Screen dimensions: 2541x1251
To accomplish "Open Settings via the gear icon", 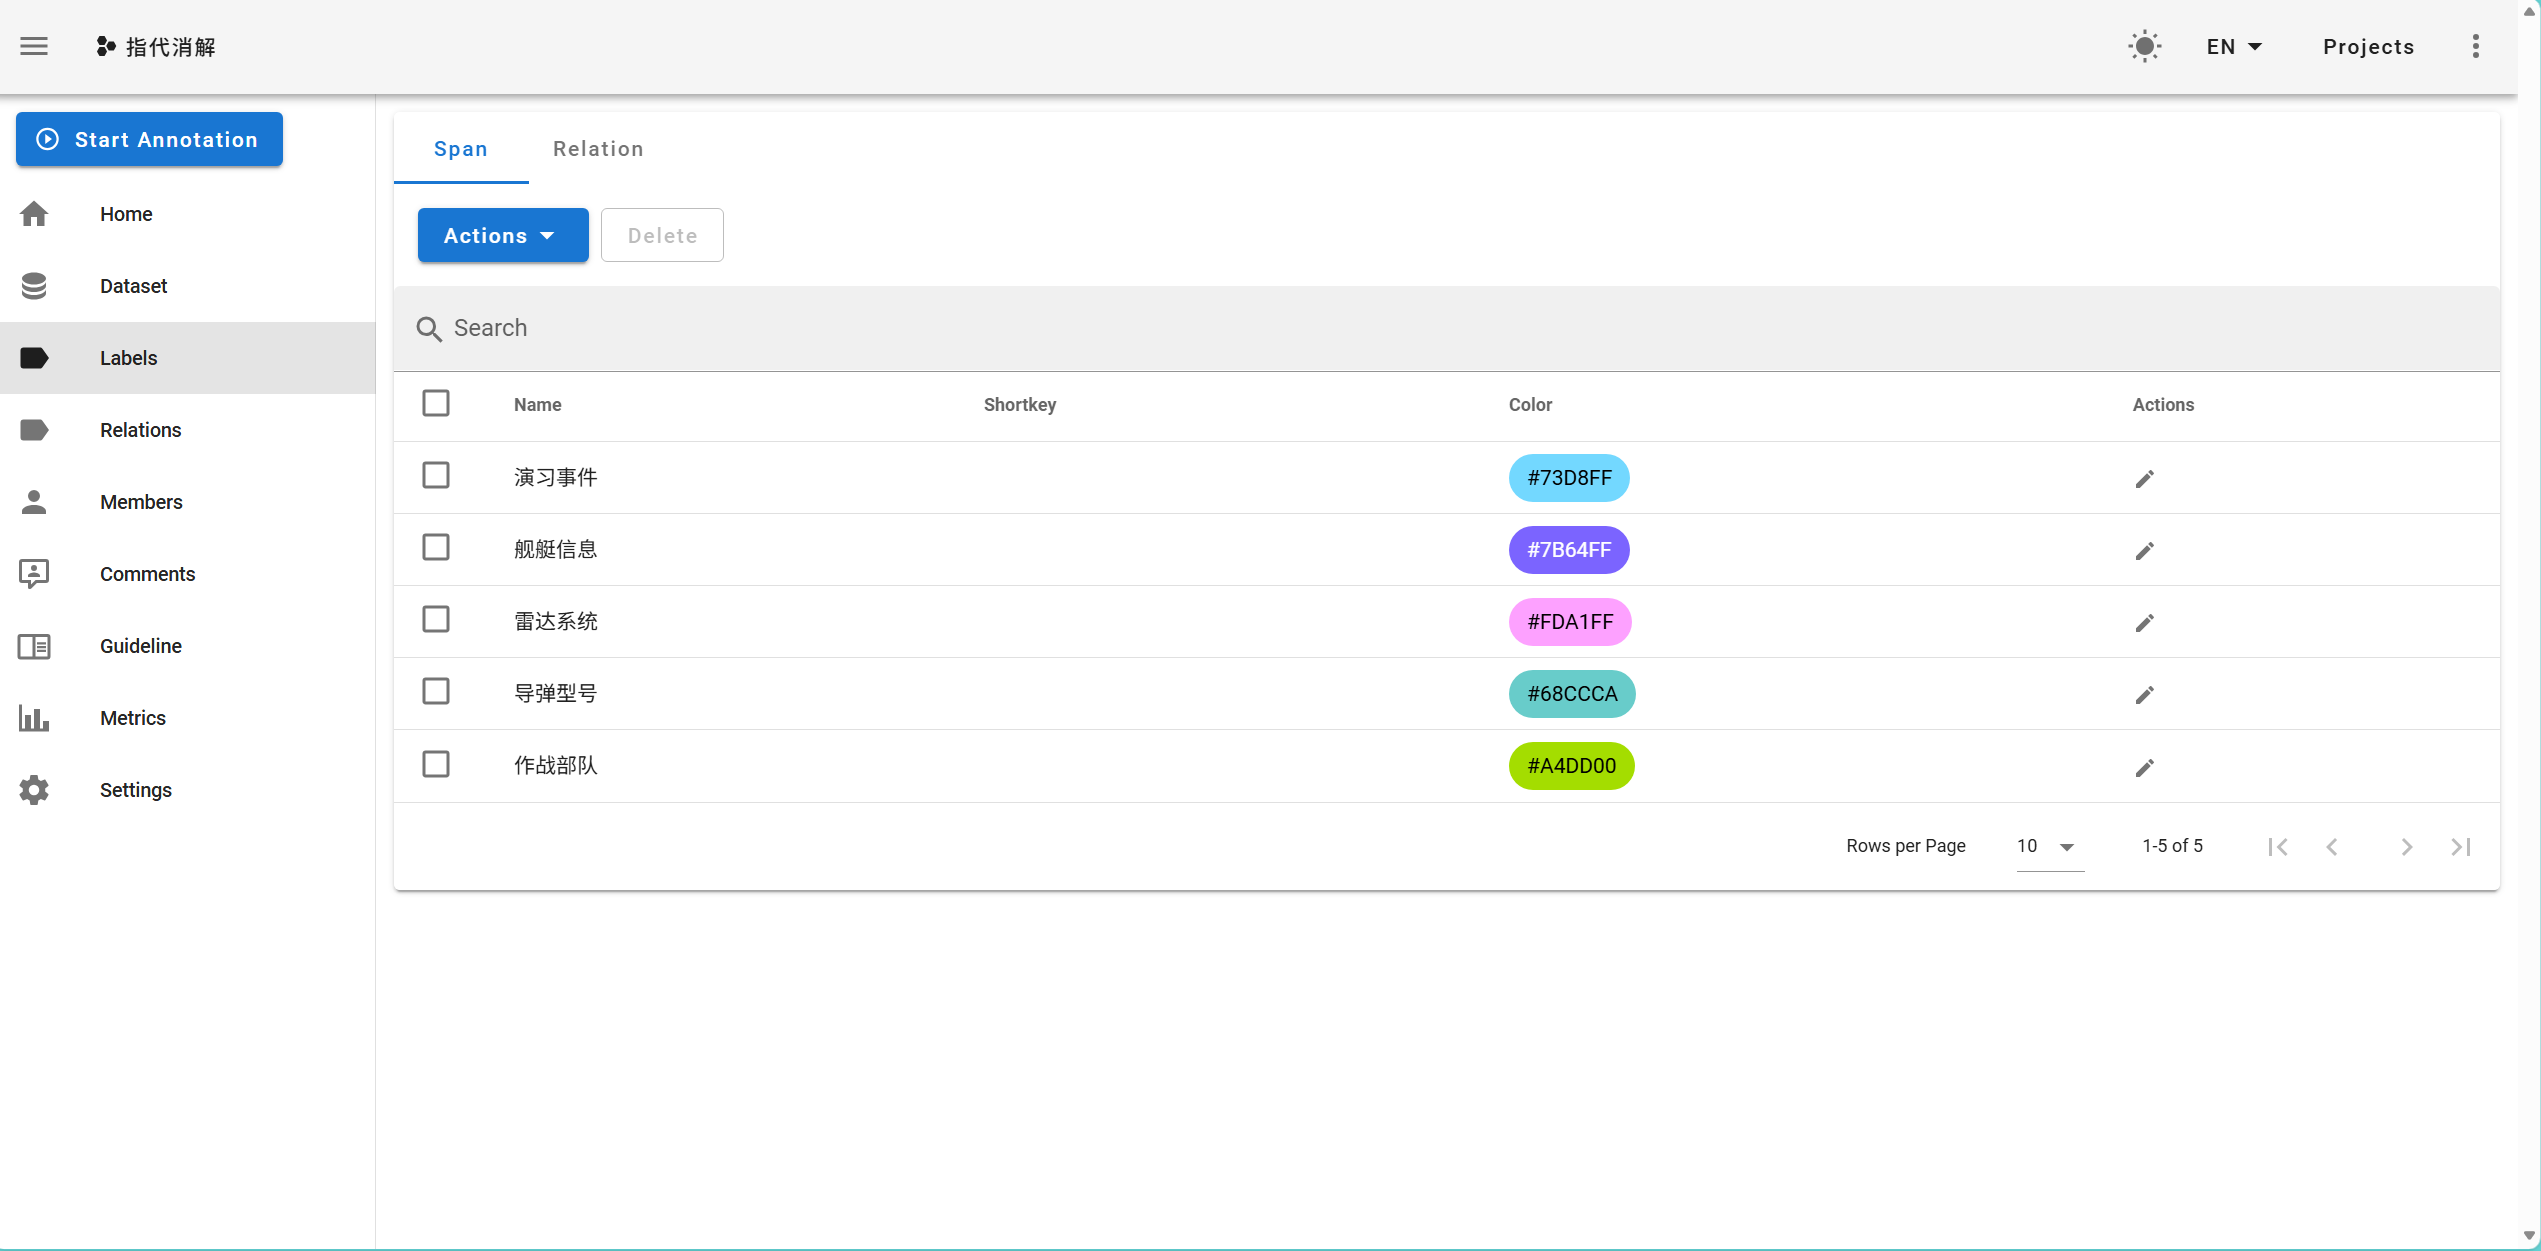I will 34,790.
